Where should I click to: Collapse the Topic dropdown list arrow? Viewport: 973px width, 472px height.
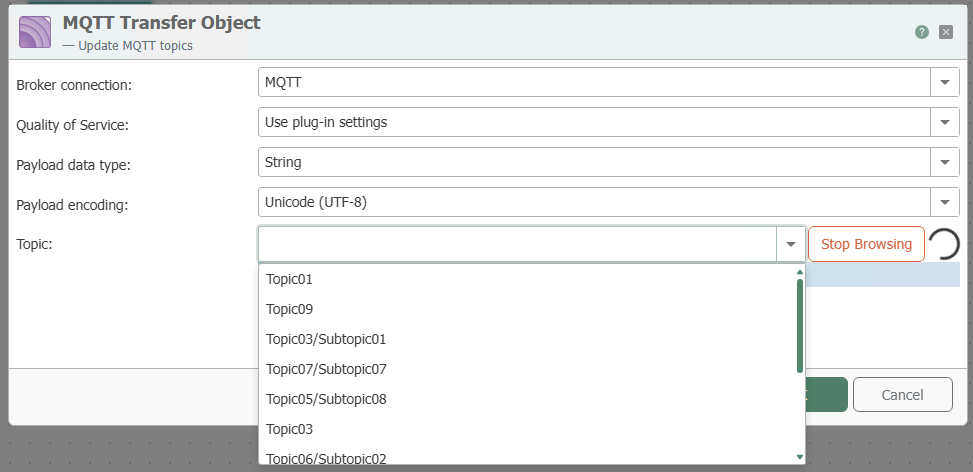tap(791, 244)
